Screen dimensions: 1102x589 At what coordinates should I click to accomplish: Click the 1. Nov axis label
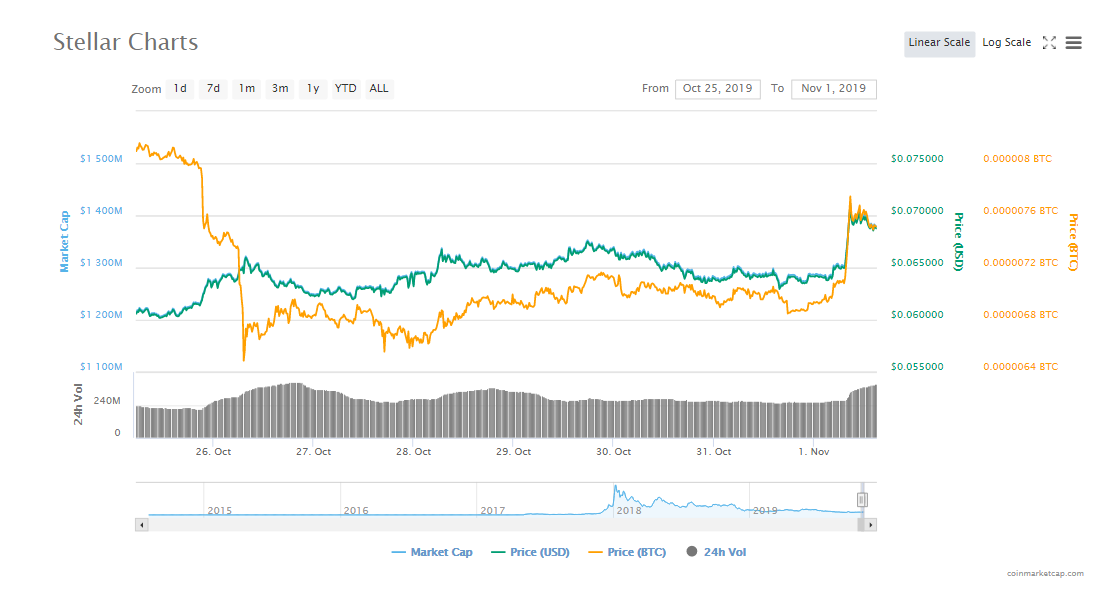point(813,452)
